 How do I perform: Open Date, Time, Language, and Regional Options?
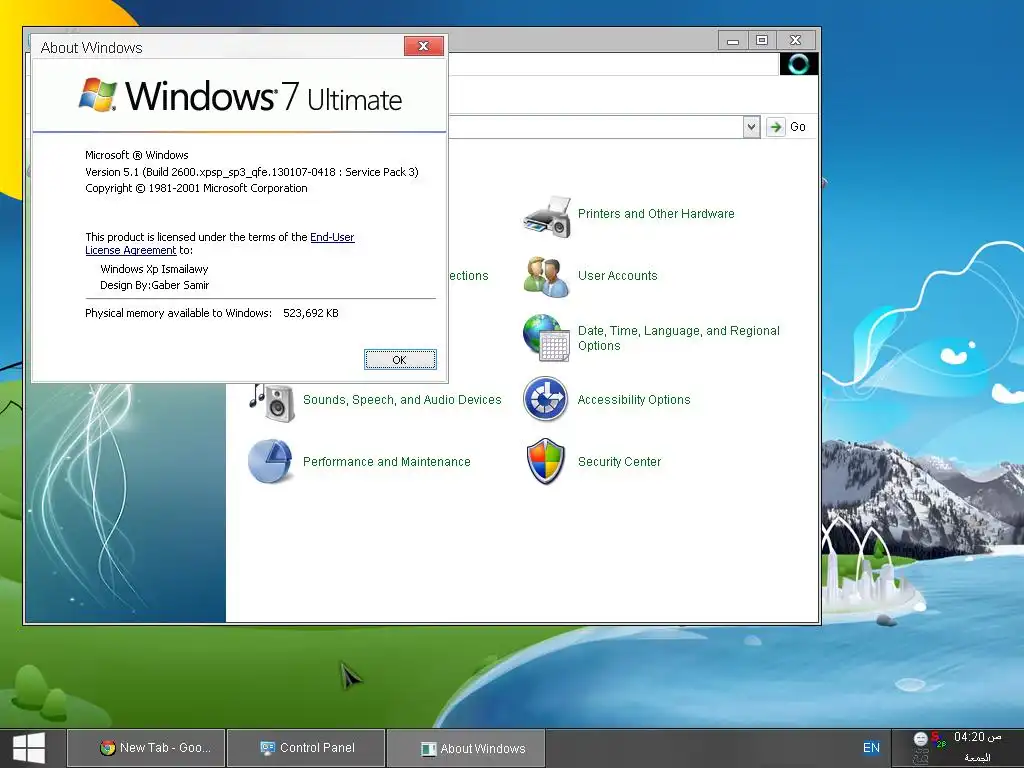(x=679, y=338)
